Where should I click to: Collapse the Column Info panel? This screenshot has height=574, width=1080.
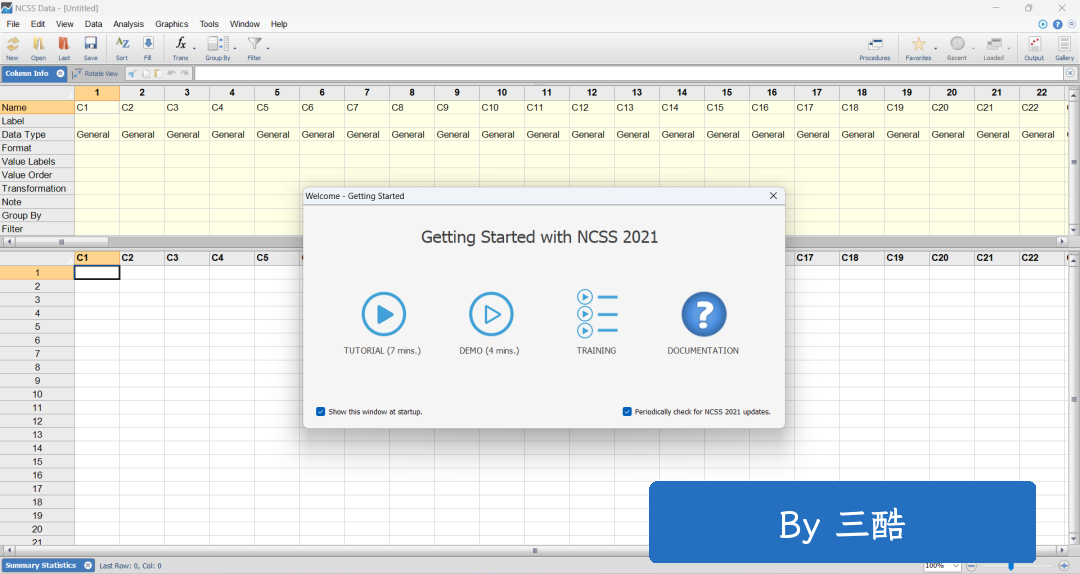[61, 74]
